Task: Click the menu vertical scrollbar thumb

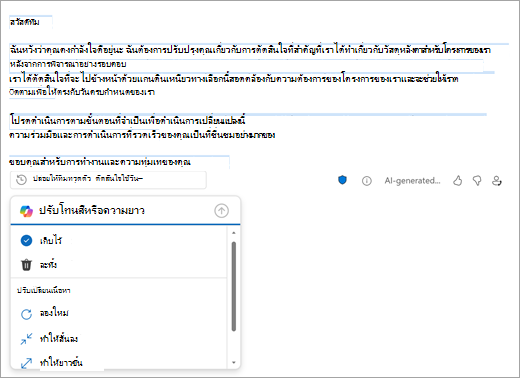Action: click(234, 286)
